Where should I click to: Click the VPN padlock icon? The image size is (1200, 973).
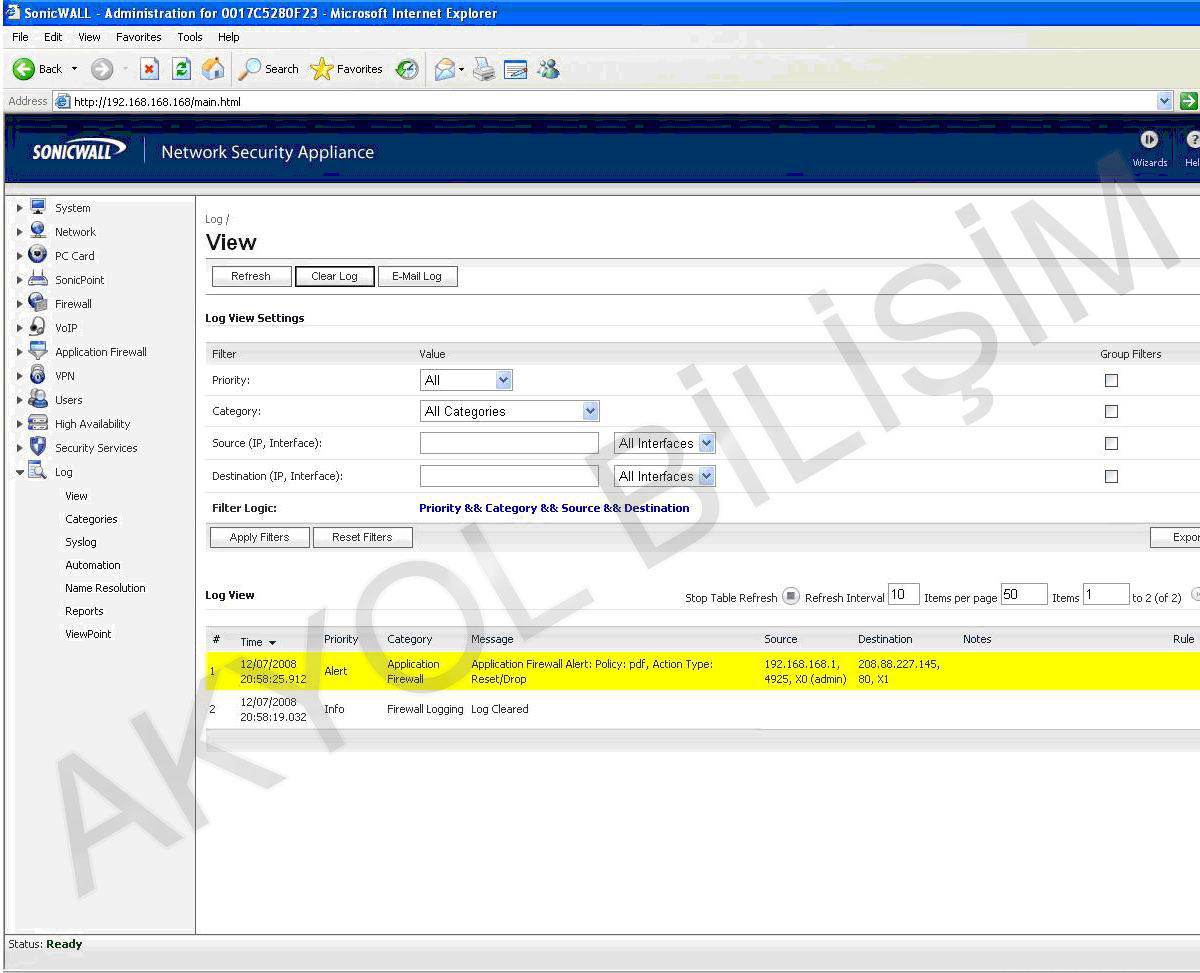tap(38, 375)
